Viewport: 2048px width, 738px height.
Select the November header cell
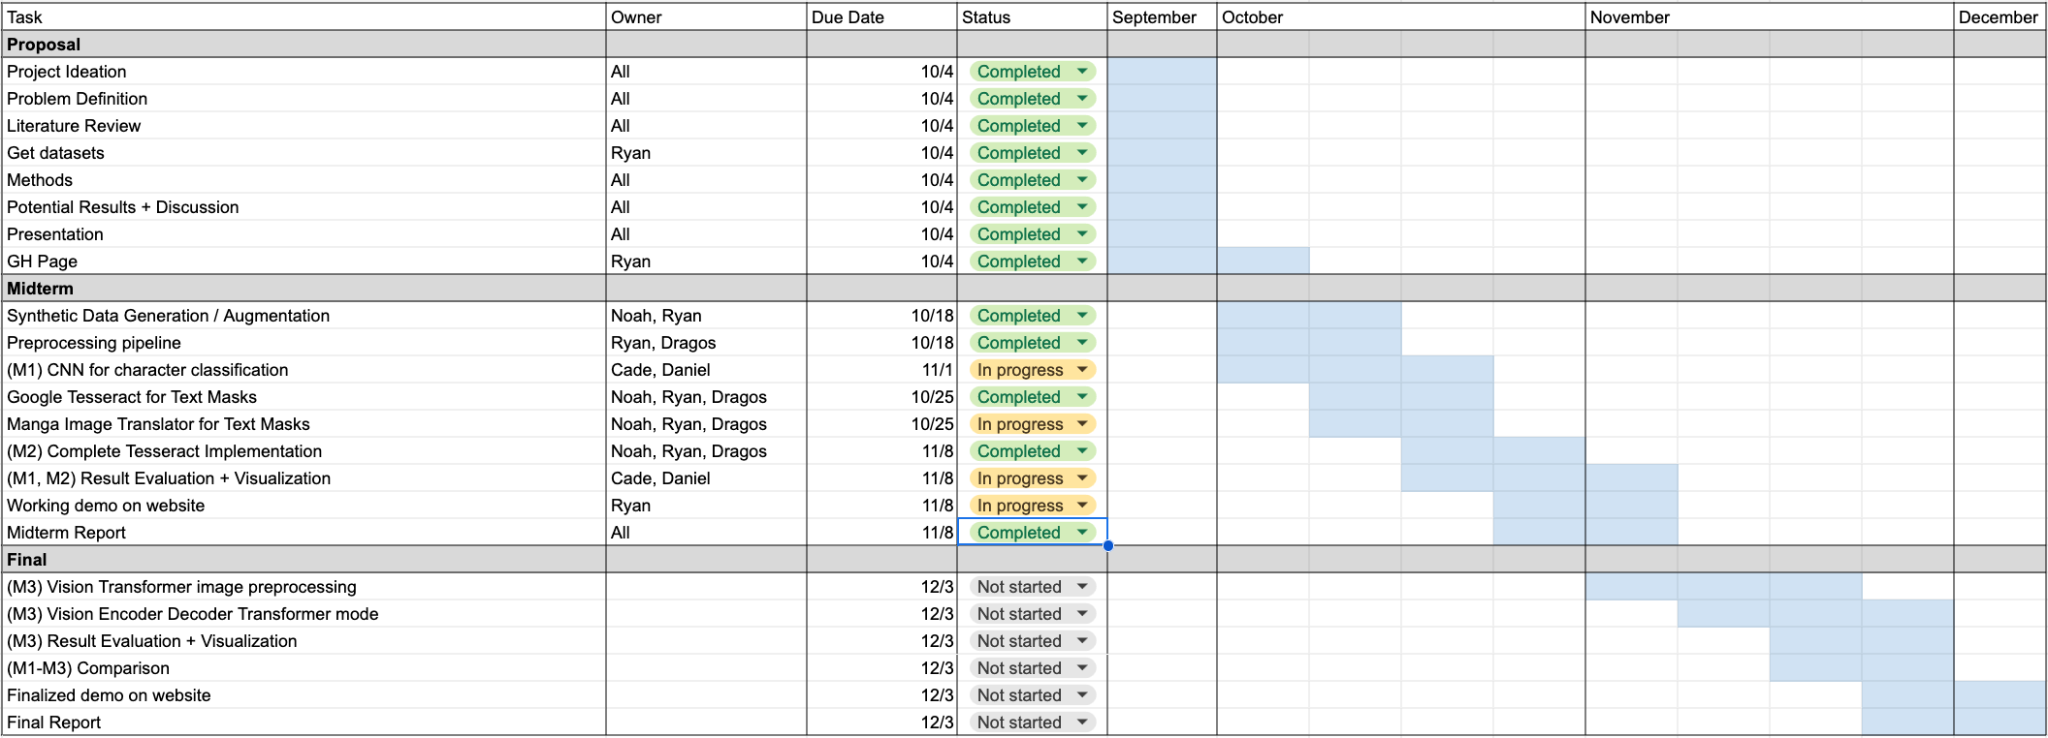1769,17
